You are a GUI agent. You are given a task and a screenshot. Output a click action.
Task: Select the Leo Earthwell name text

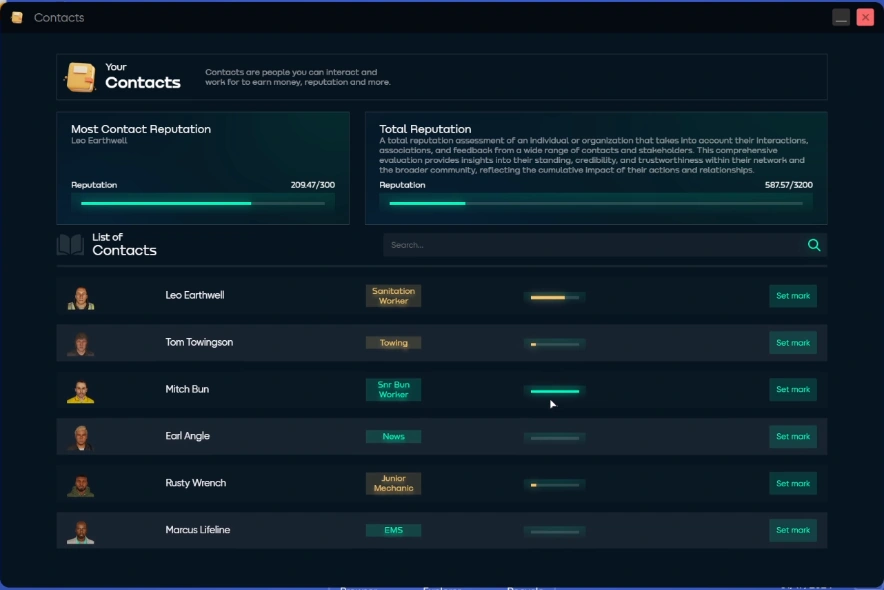click(195, 295)
